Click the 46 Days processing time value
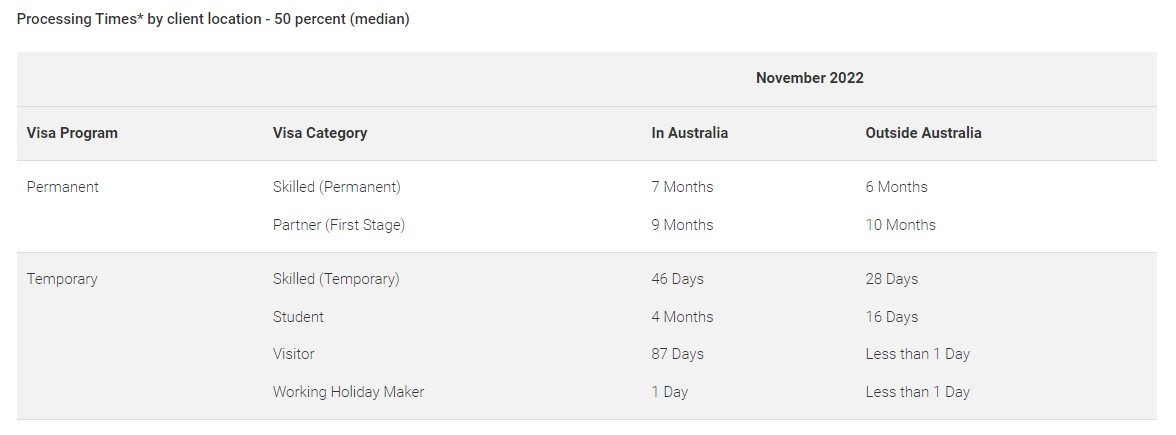Screen dimensions: 1176x435 click(677, 279)
